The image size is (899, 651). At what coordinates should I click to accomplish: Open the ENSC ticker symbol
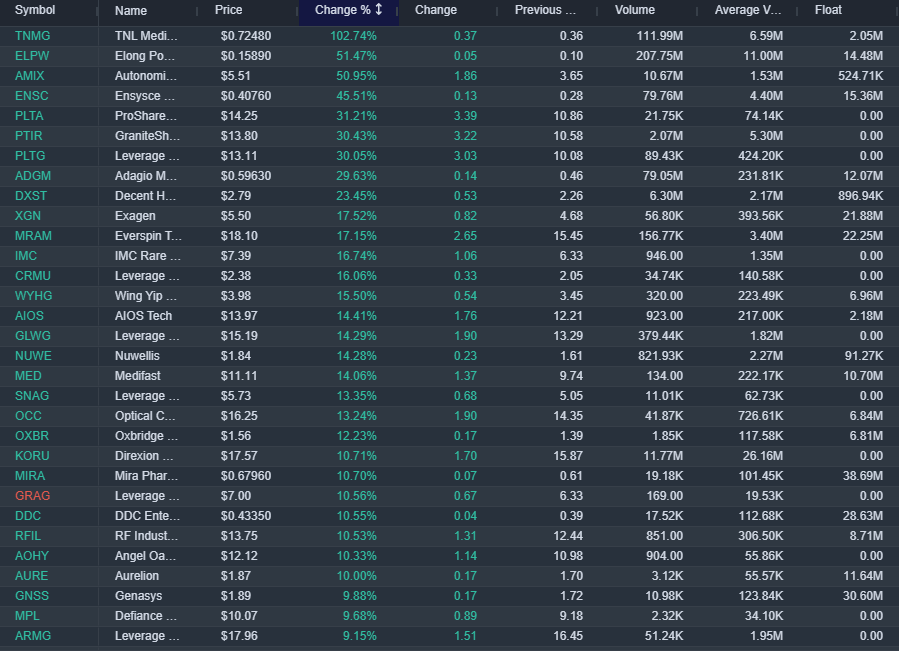(32, 96)
